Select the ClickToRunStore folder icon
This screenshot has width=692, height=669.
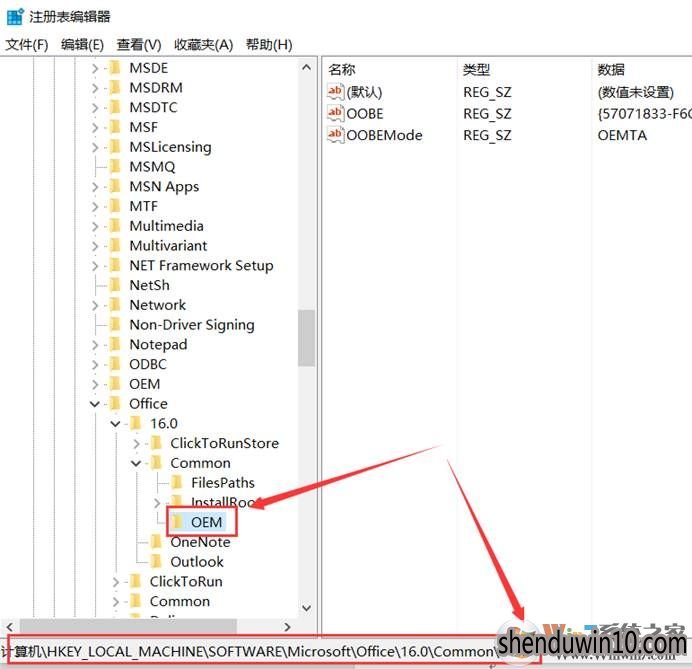click(156, 443)
